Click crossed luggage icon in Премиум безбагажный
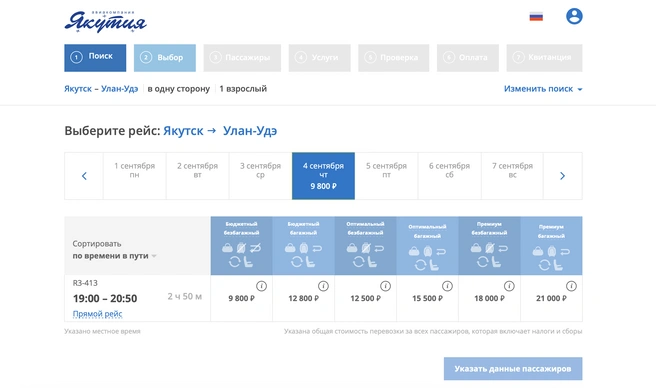 [x=489, y=248]
